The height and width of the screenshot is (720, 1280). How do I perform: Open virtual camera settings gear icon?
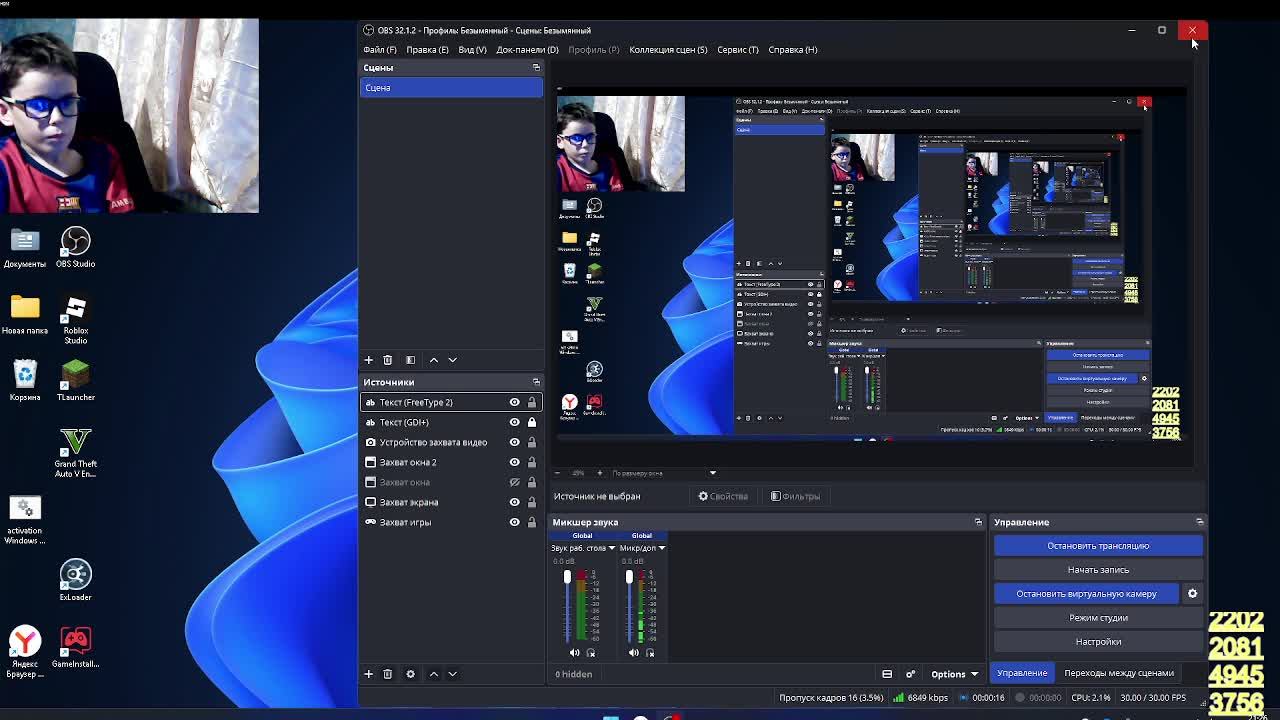[1192, 594]
